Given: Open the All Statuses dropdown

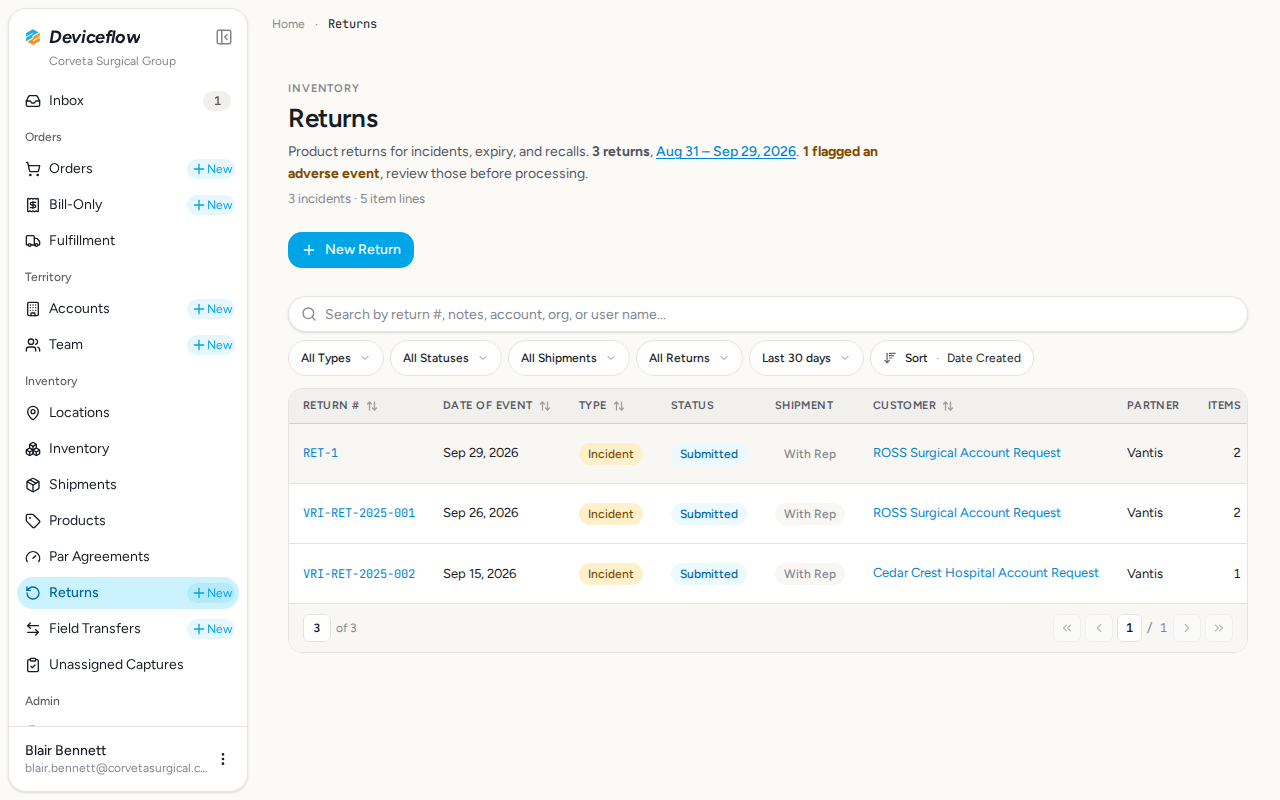Looking at the screenshot, I should tap(446, 358).
